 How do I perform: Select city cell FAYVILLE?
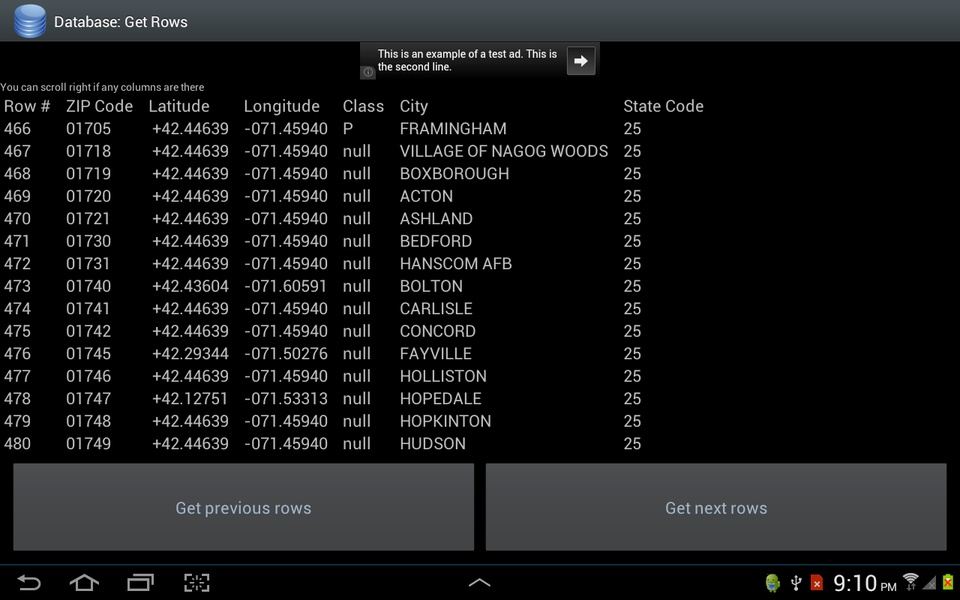435,354
